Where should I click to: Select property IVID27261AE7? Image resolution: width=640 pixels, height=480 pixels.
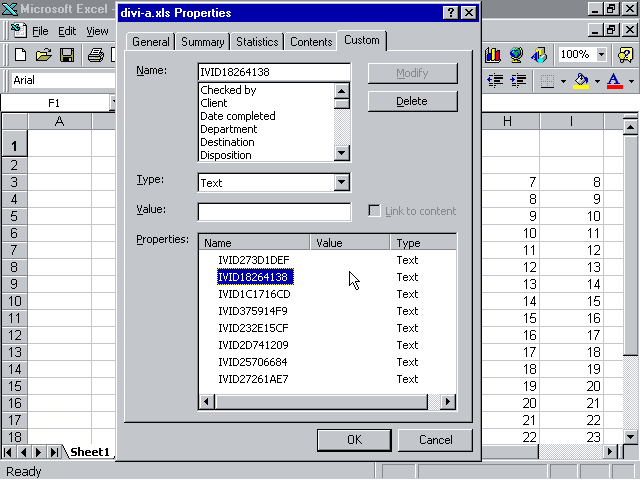pos(253,379)
